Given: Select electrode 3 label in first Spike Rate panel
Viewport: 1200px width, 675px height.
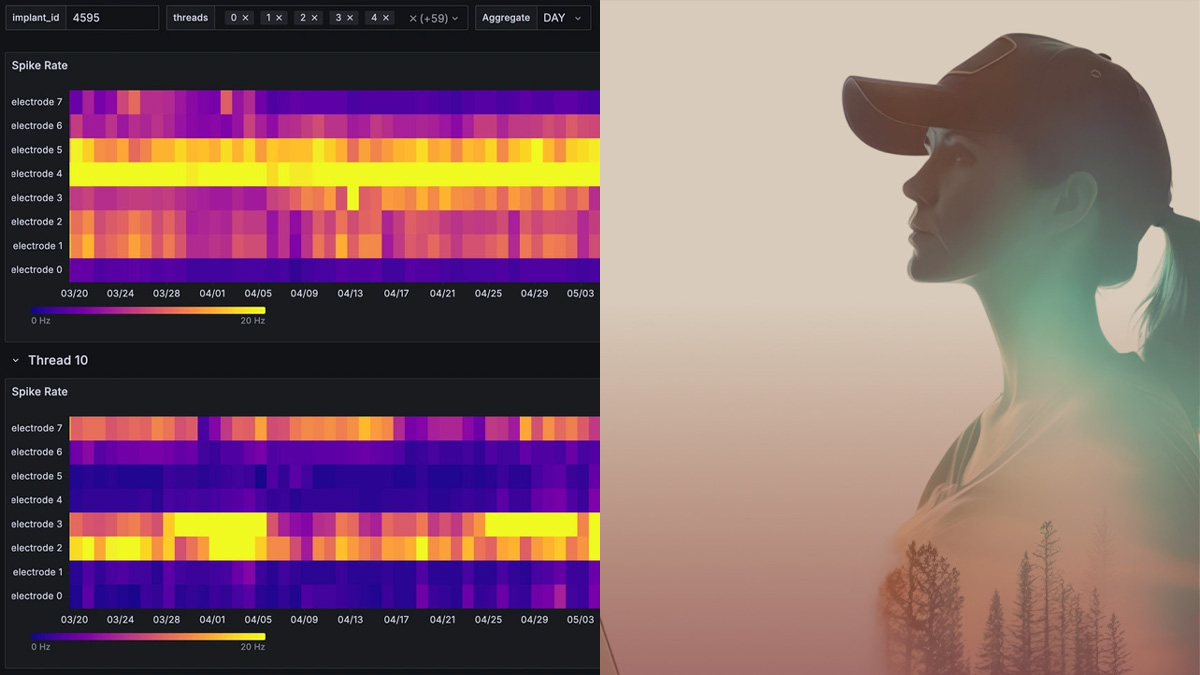Looking at the screenshot, I should pyautogui.click(x=37, y=198).
